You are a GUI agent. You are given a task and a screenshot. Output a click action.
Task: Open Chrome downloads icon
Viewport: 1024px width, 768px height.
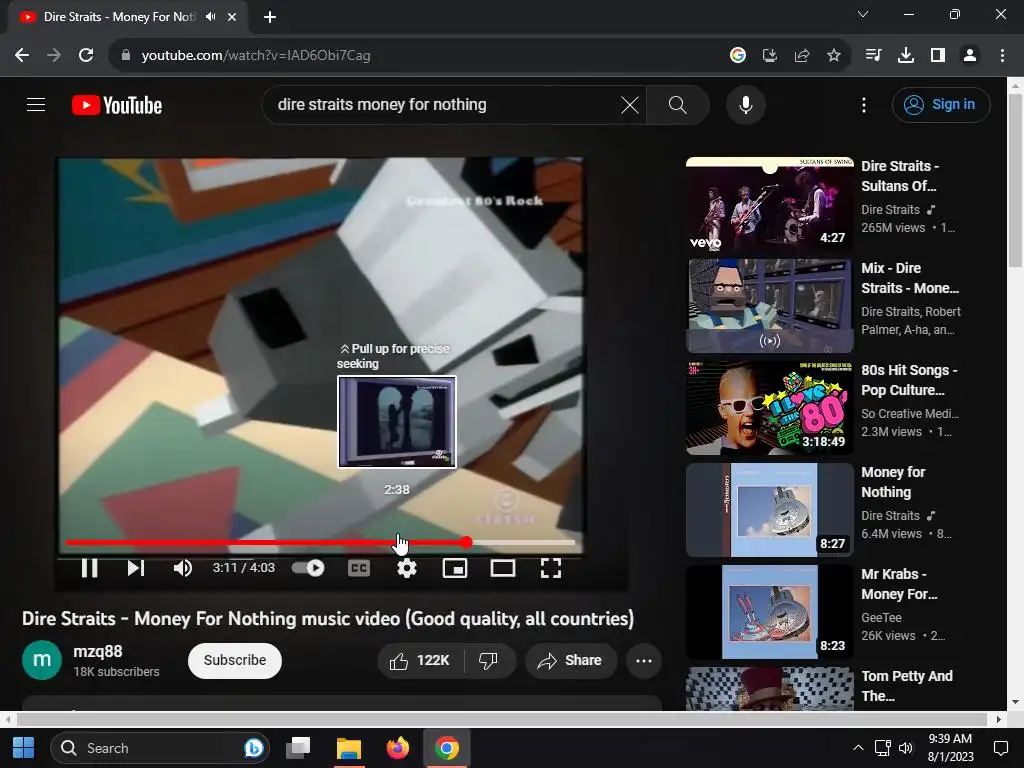tap(905, 56)
